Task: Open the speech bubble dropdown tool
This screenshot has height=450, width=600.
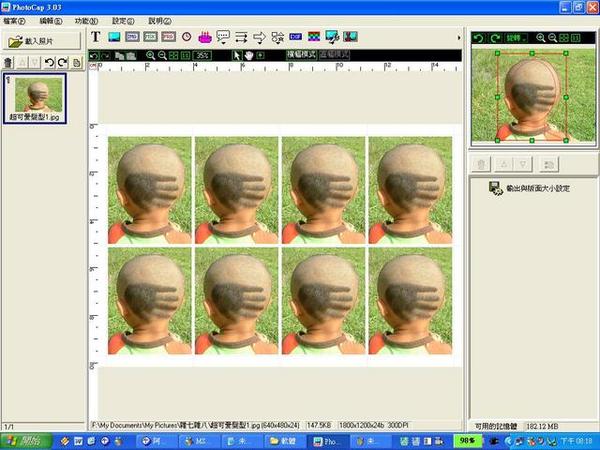Action: (x=223, y=37)
